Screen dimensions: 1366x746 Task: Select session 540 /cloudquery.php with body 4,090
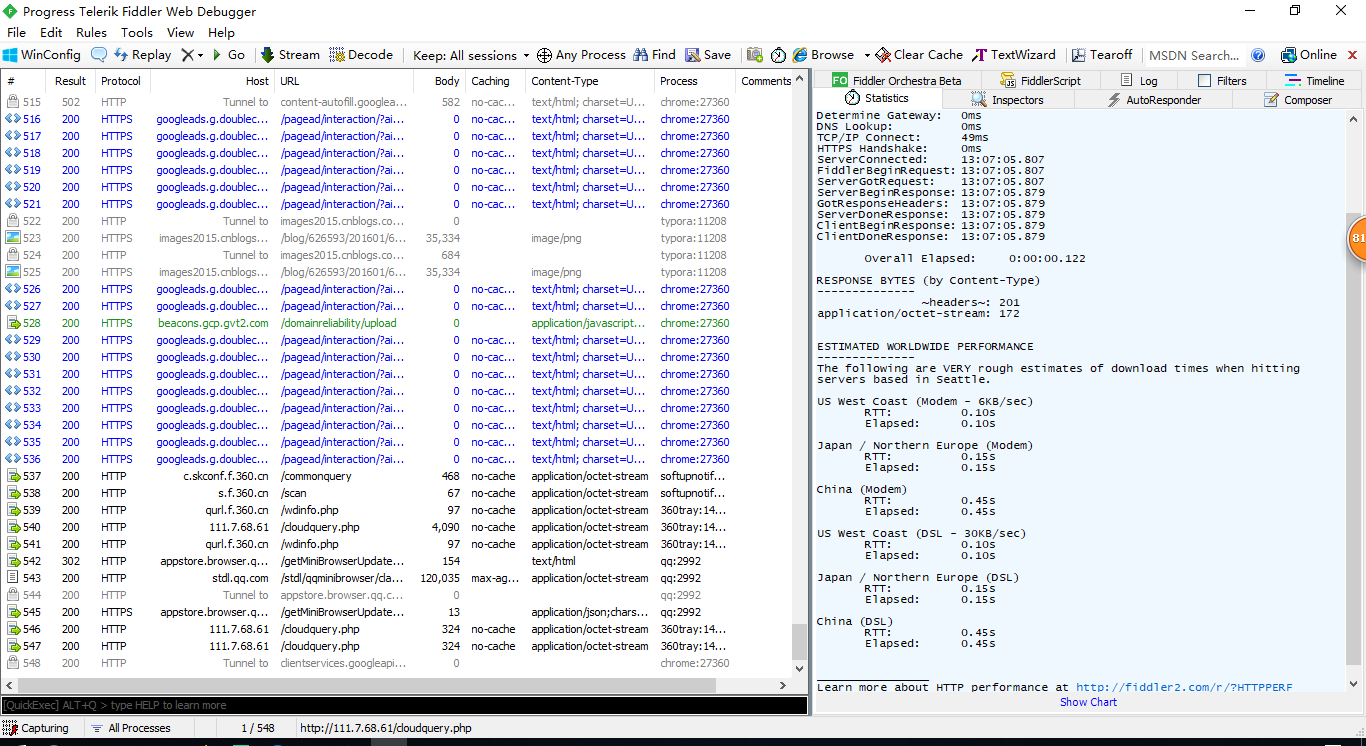pyautogui.click(x=398, y=527)
